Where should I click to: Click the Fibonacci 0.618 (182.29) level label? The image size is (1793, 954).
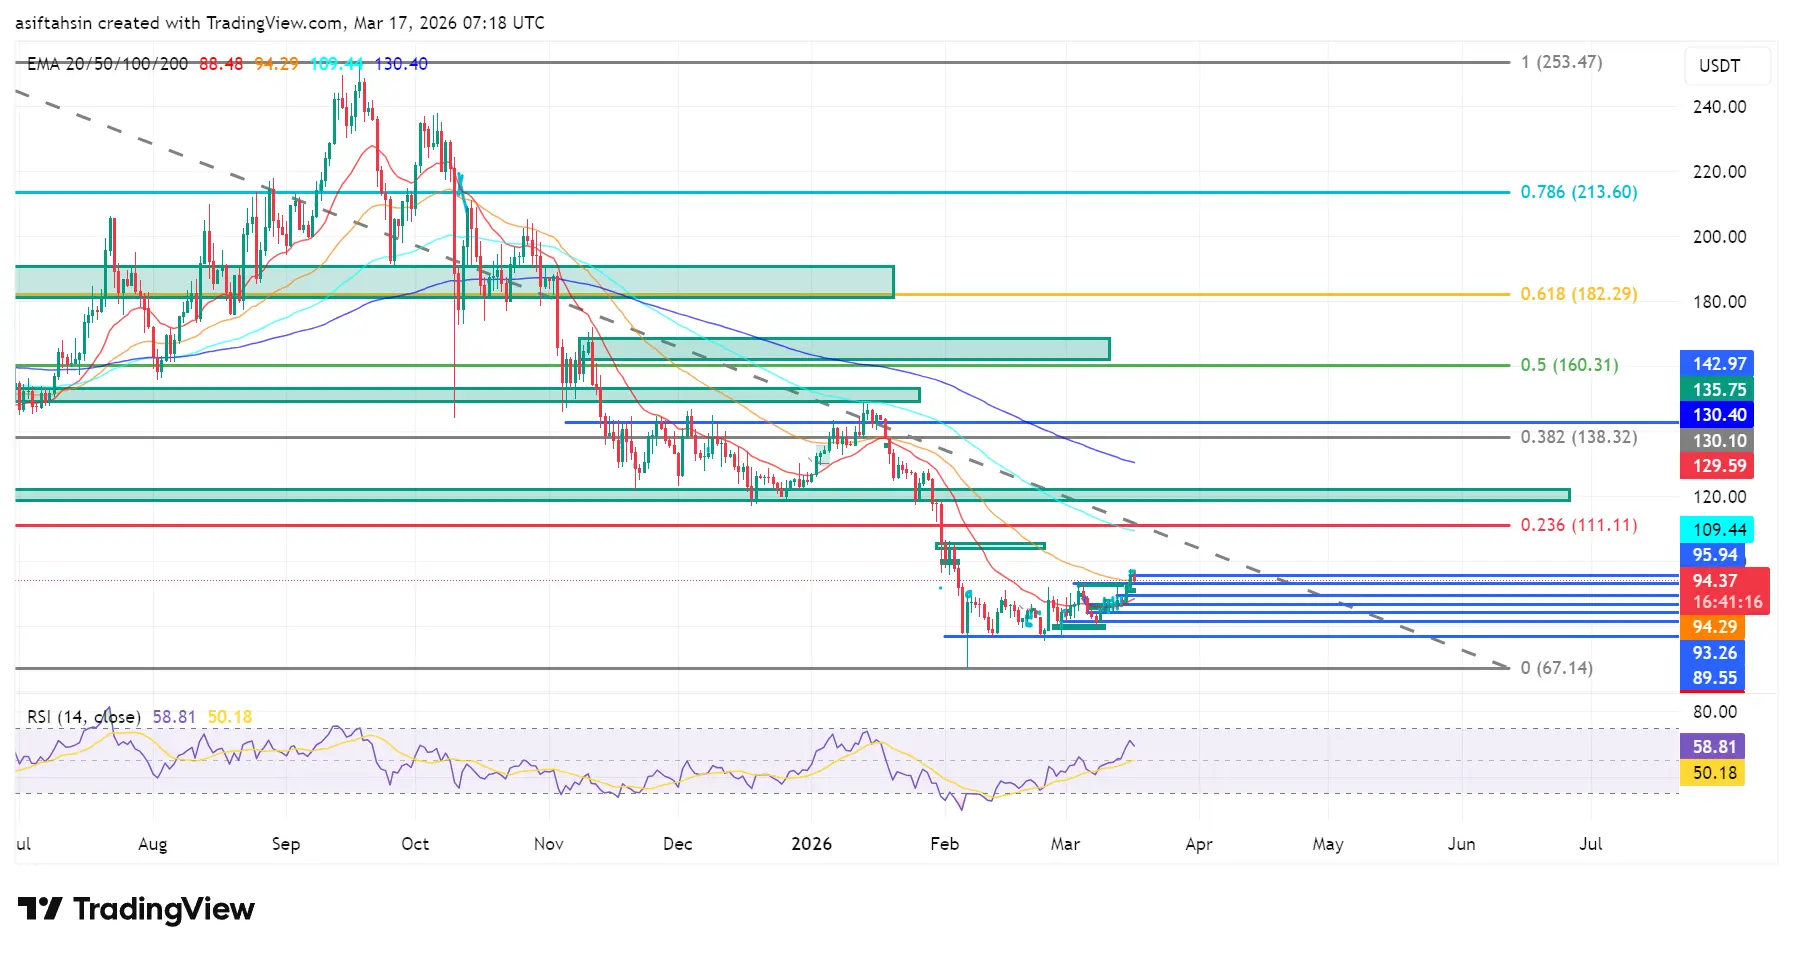(1579, 294)
